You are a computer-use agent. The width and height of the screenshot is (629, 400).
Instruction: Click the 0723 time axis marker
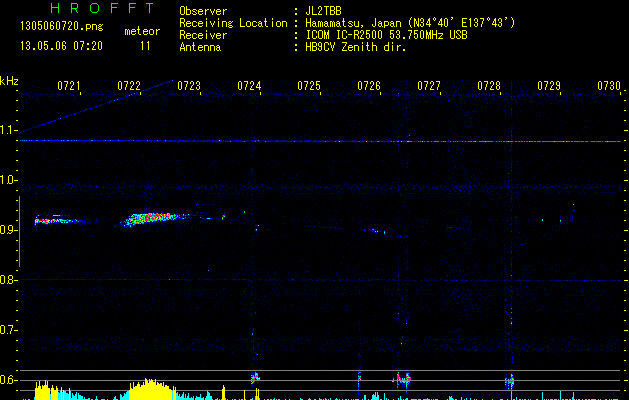point(189,85)
